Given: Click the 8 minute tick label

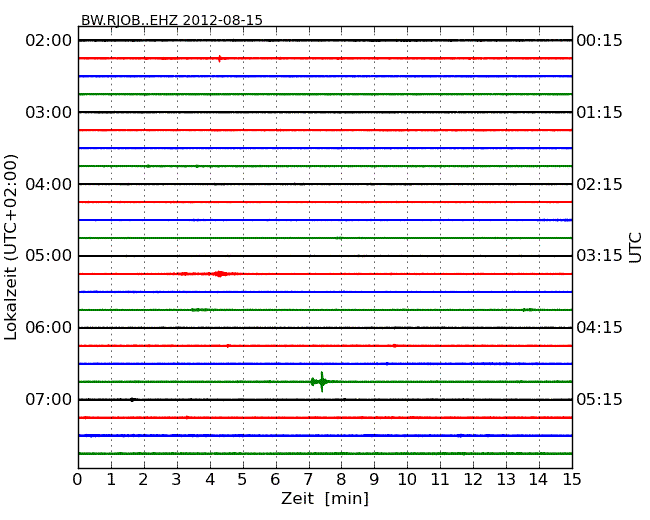Looking at the screenshot, I should 341,480.
